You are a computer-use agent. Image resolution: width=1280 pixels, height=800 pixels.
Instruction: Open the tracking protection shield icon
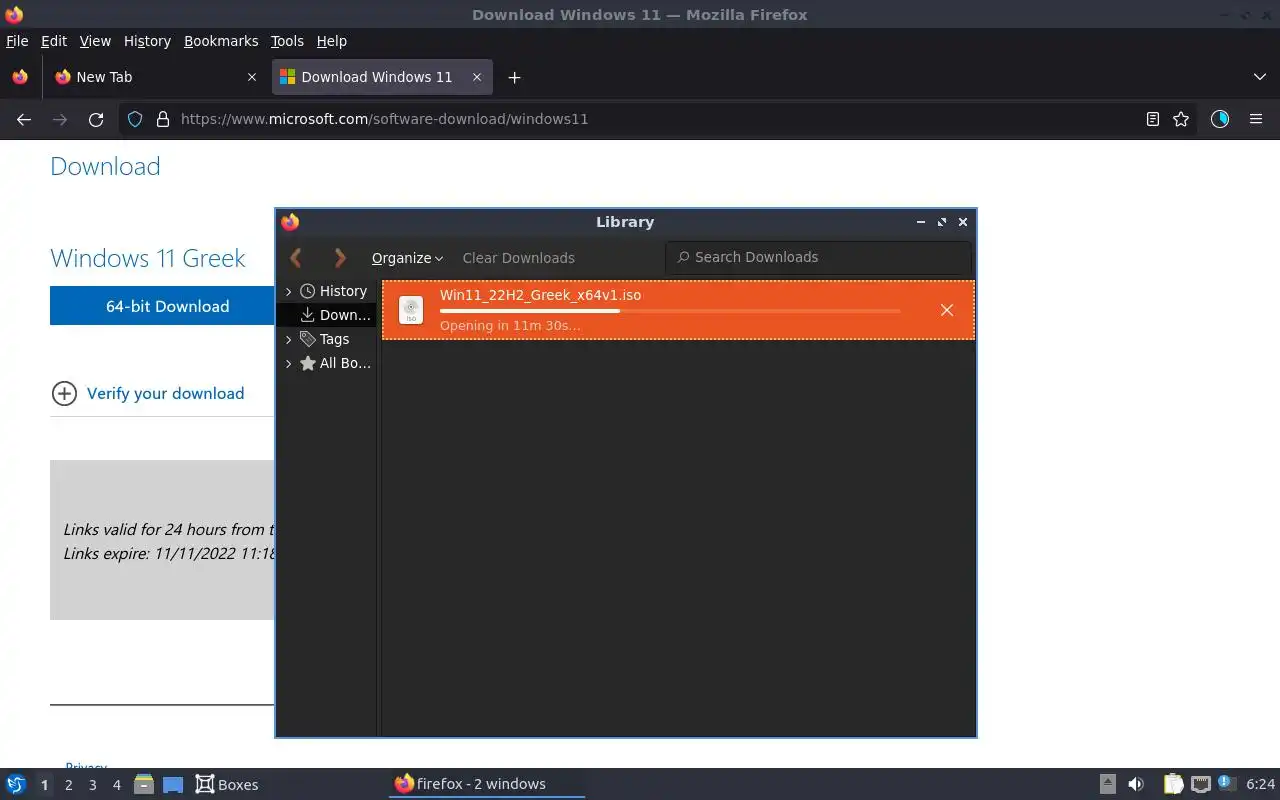[135, 119]
